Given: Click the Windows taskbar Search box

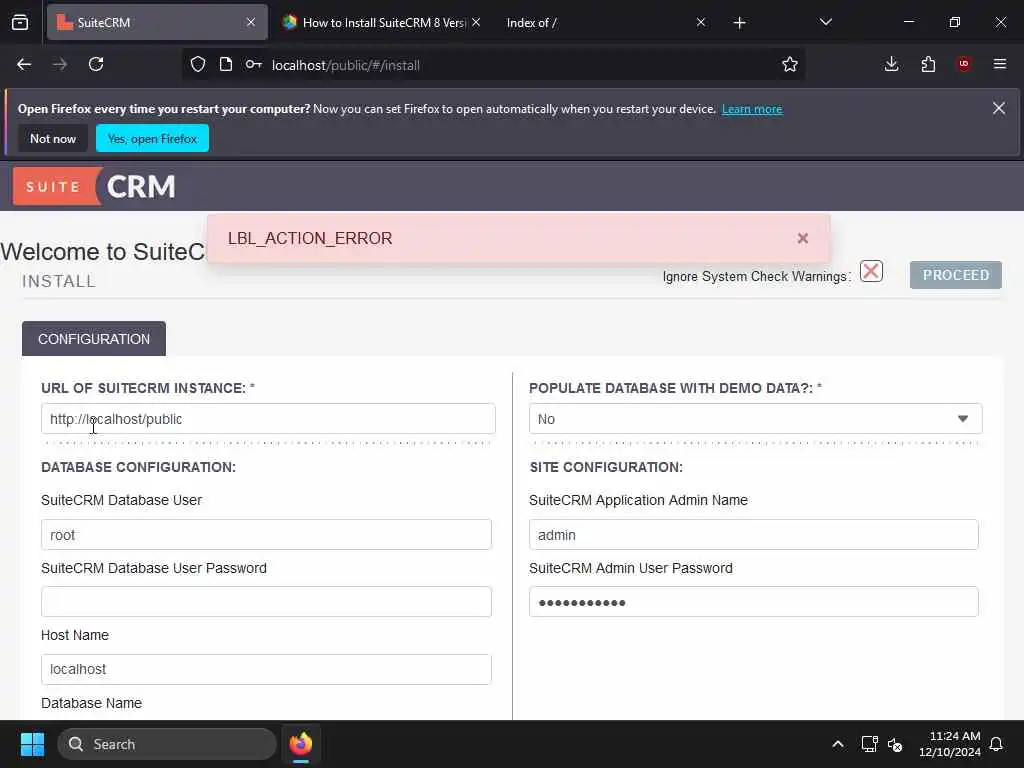Looking at the screenshot, I should [167, 744].
